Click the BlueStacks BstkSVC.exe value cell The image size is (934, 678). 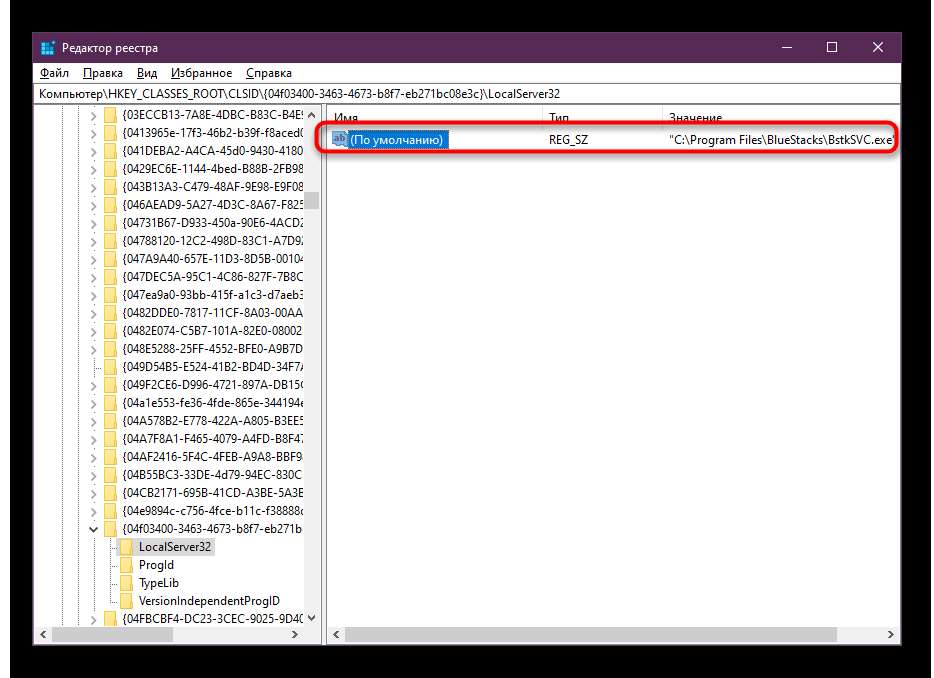[781, 140]
